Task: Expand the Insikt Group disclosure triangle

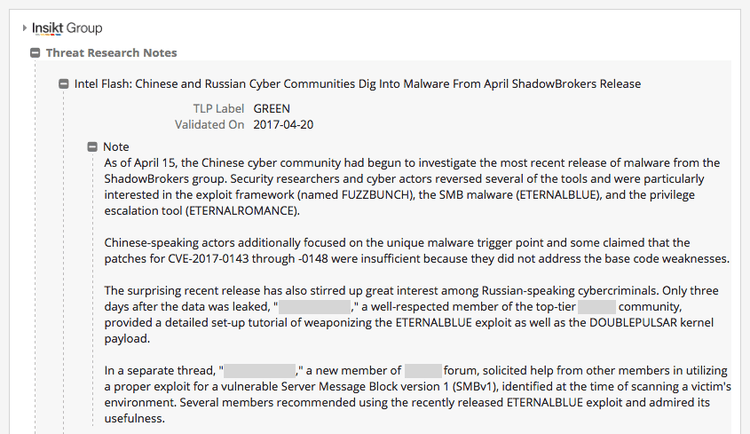Action: click(23, 28)
